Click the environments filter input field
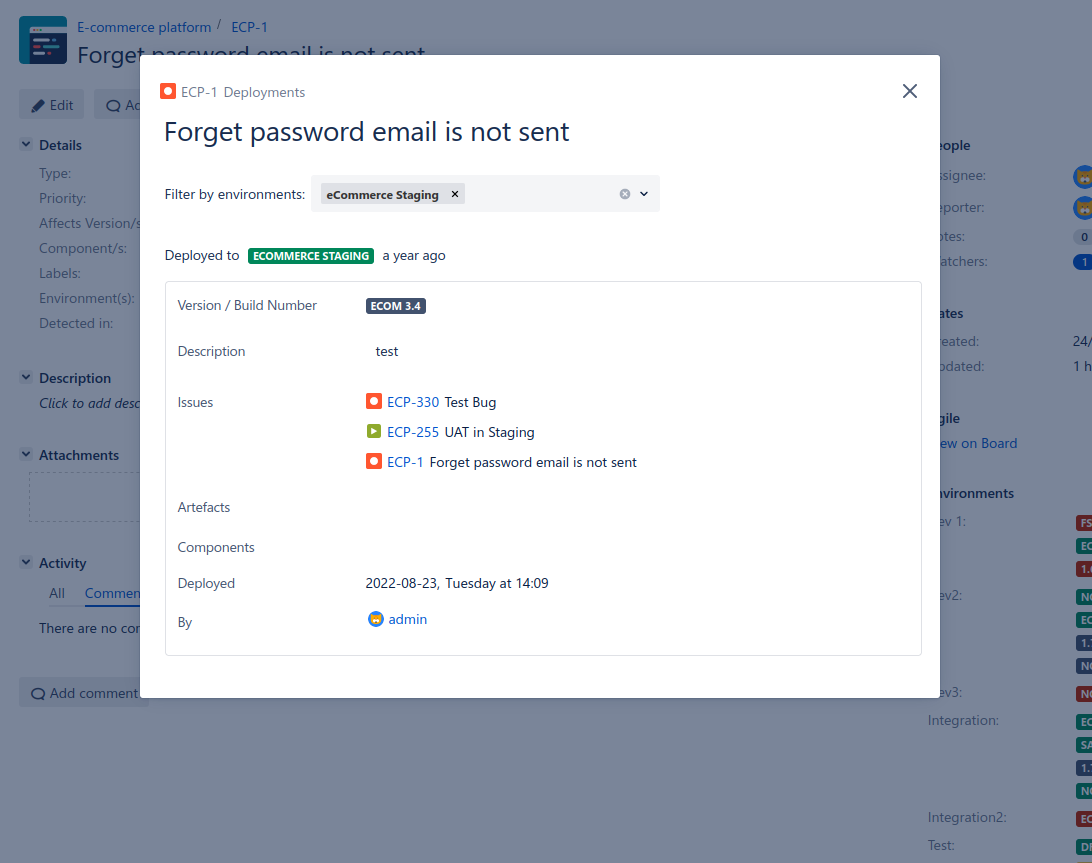This screenshot has width=1092, height=863. (540, 194)
